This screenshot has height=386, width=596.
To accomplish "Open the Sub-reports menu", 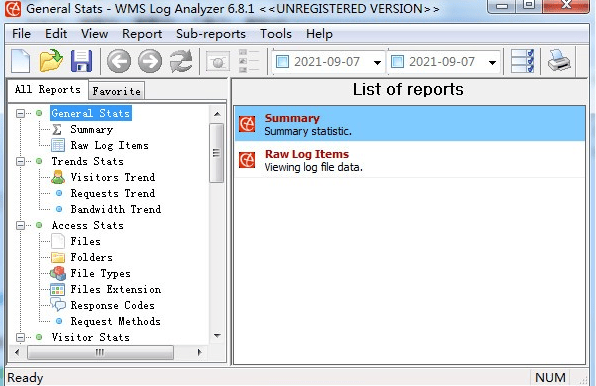I will coord(211,34).
